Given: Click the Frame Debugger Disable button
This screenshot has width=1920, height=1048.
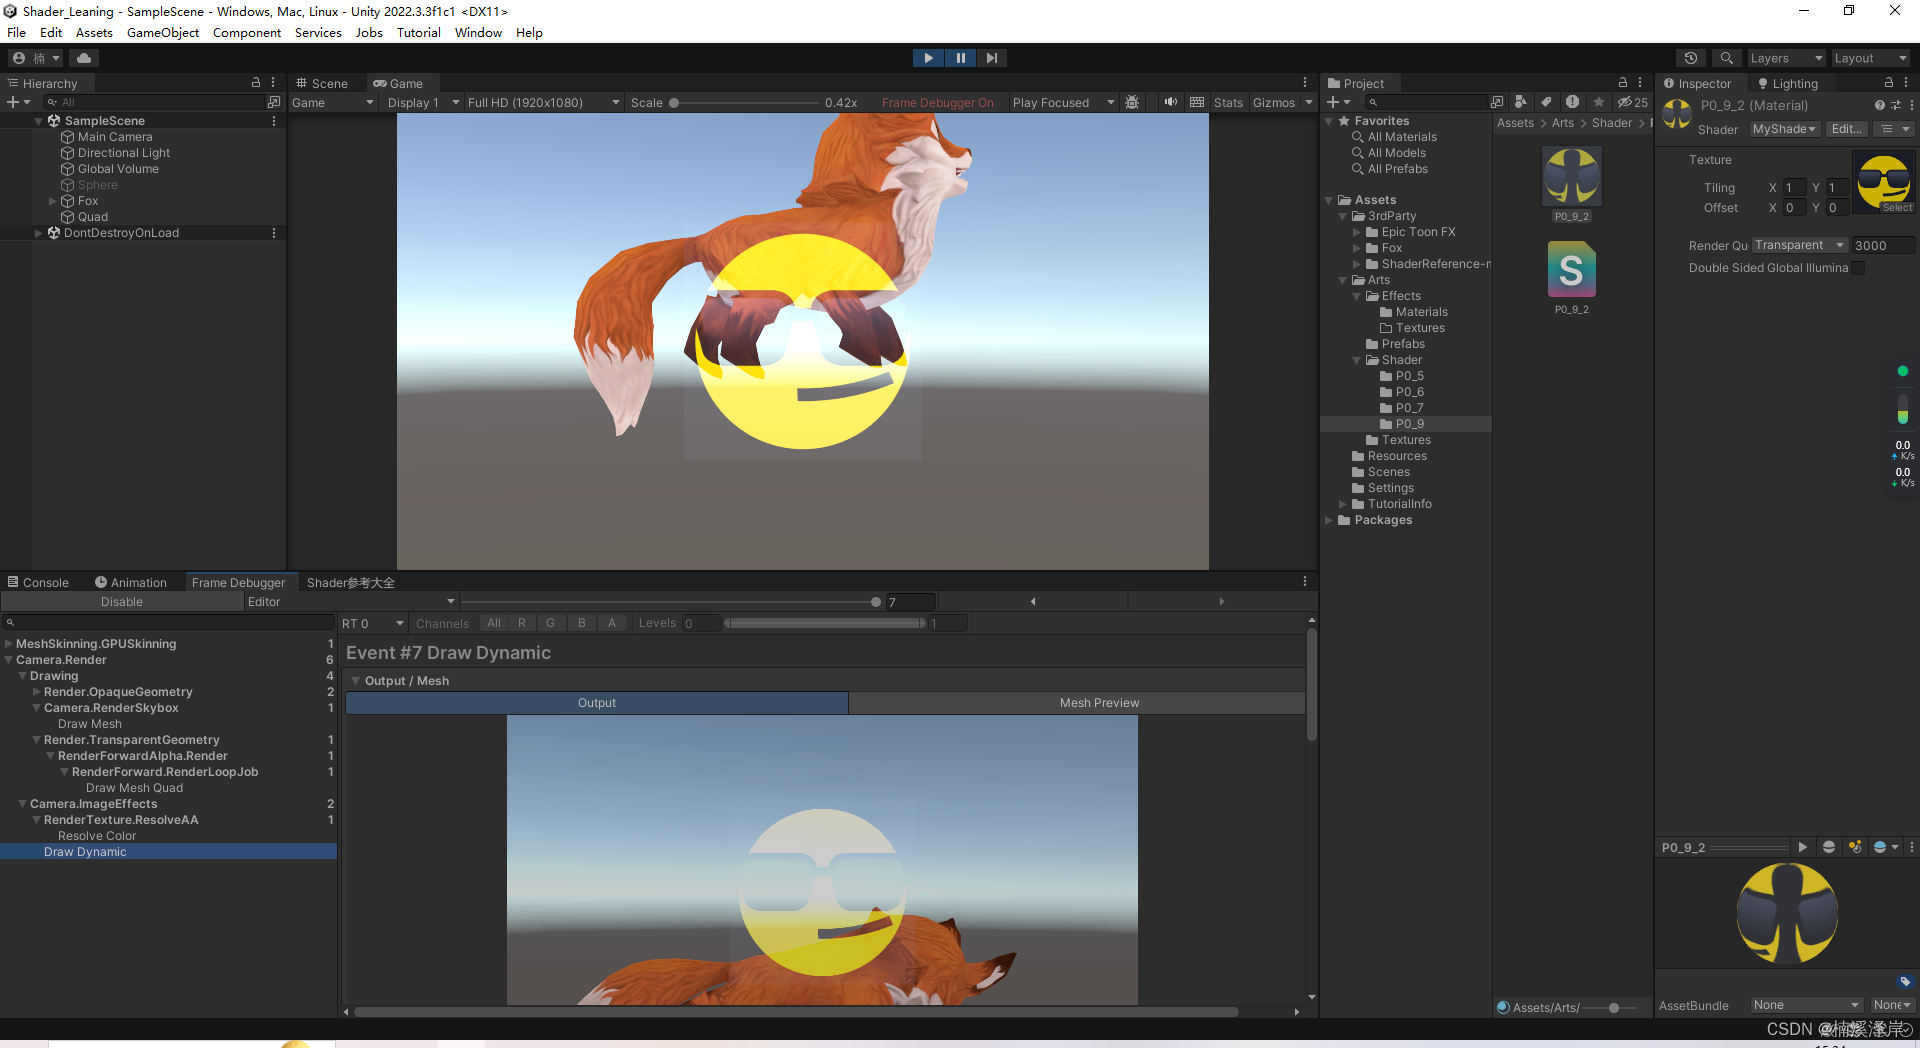Looking at the screenshot, I should pos(122,602).
